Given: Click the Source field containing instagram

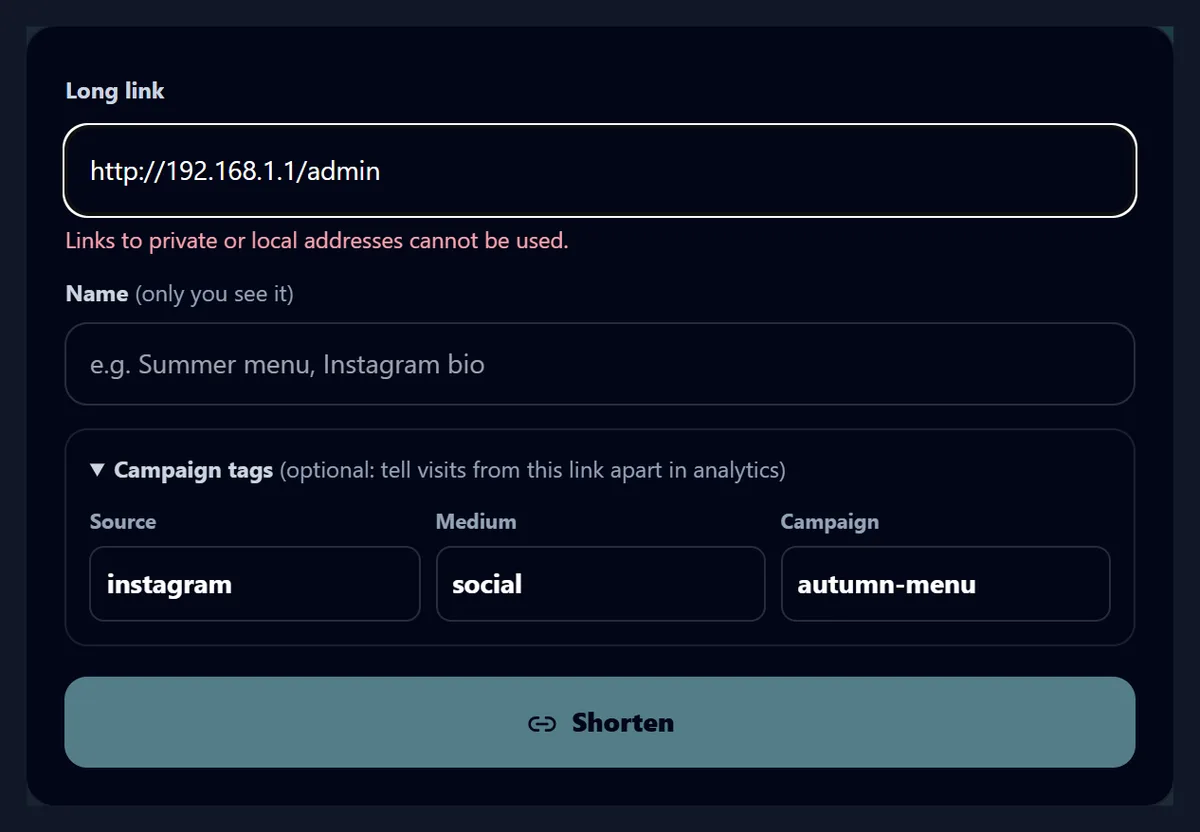Looking at the screenshot, I should coord(255,584).
